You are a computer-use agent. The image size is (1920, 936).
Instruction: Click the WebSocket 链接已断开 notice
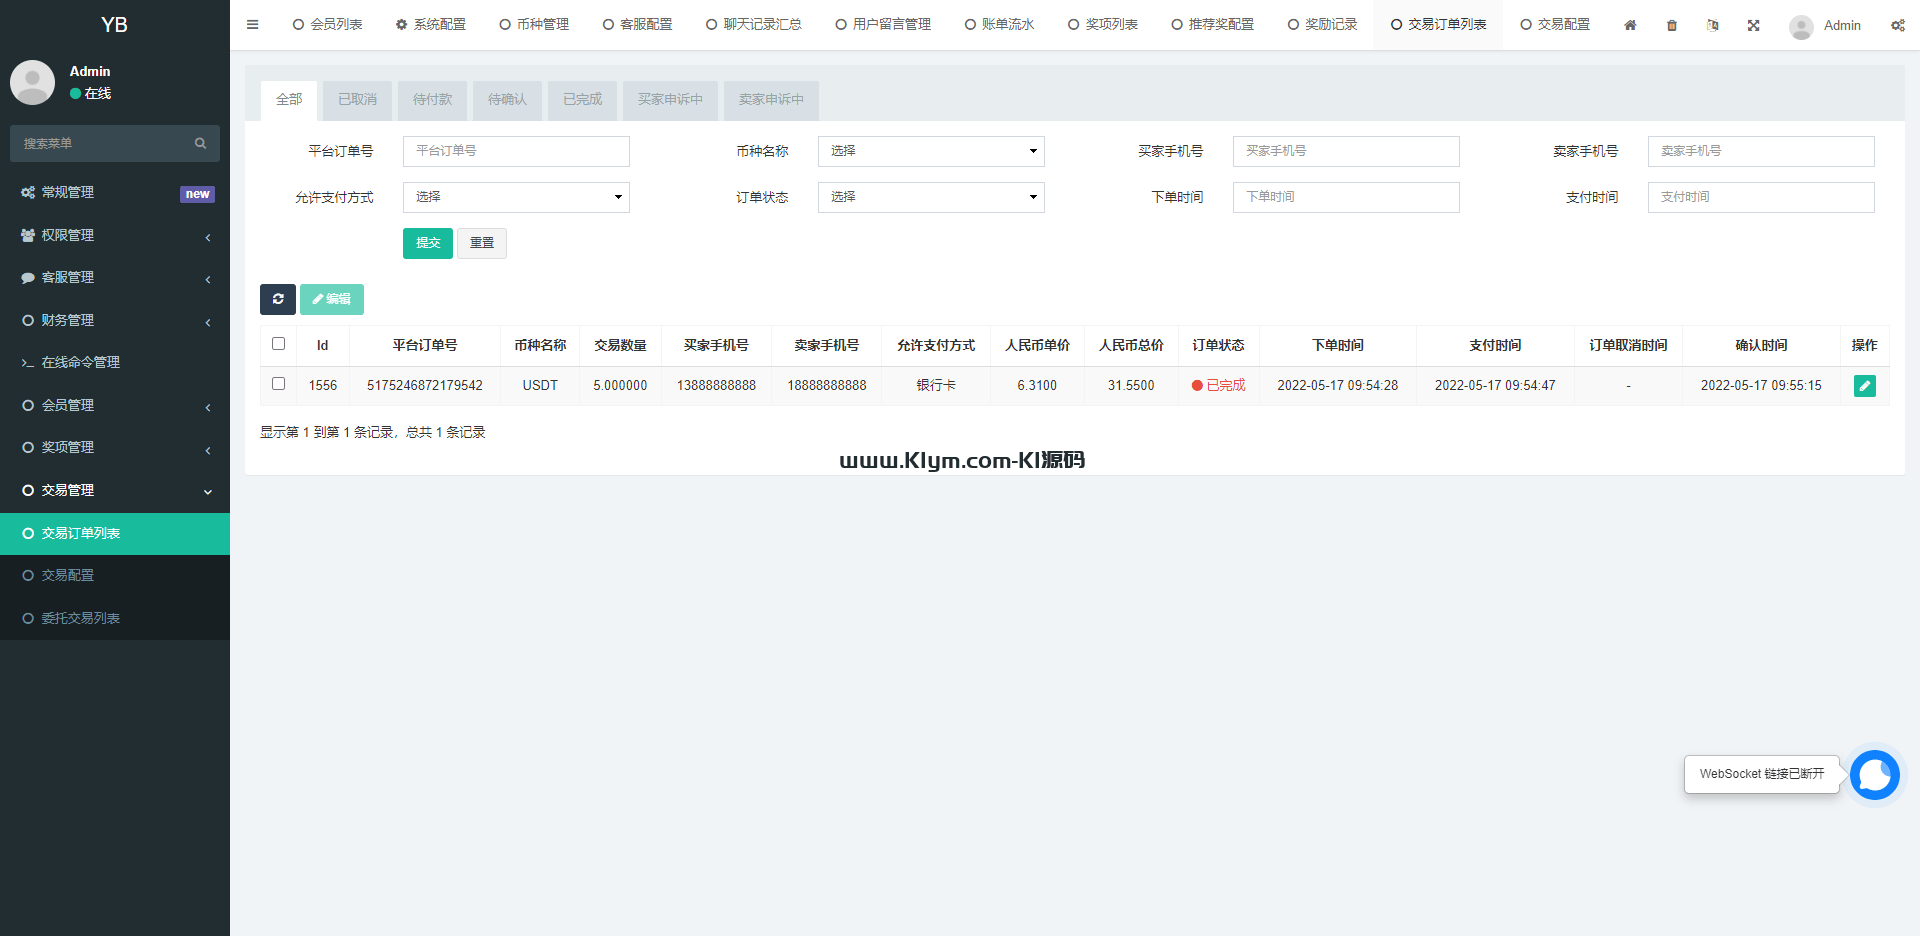1762,774
